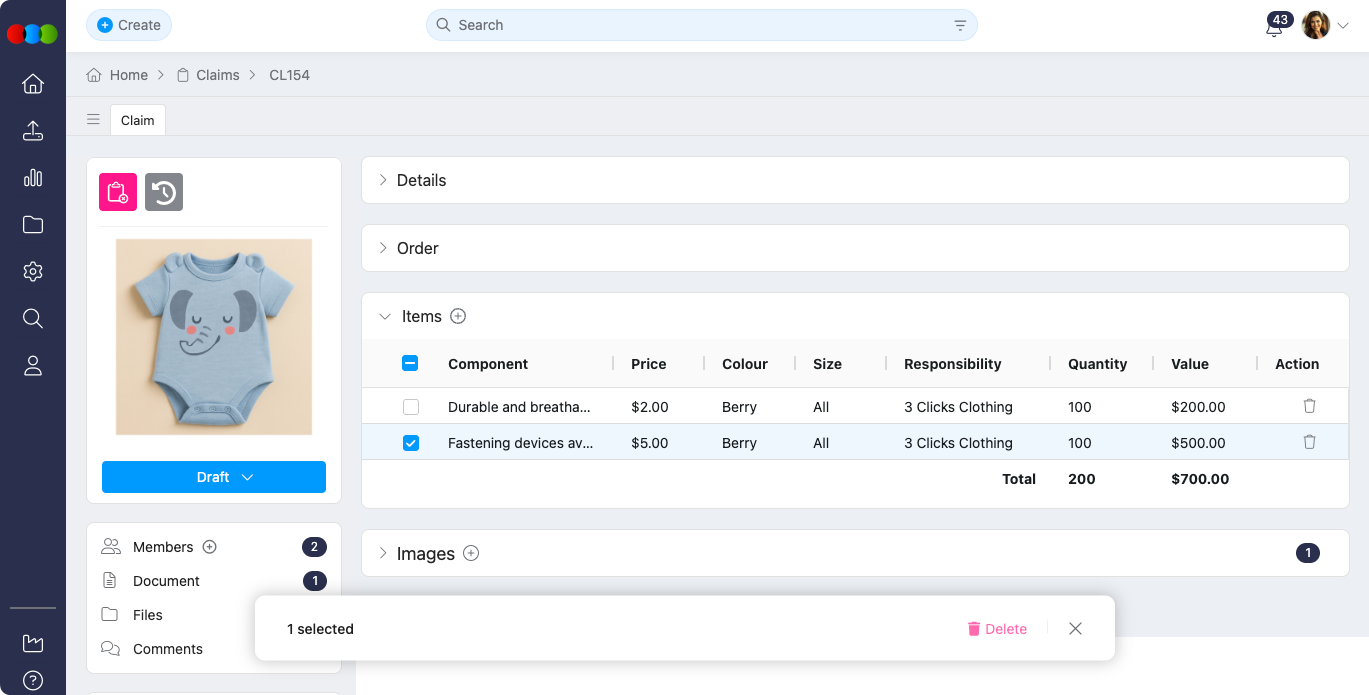Screen dimensions: 1369x695
Task: Switch to the Claim tab
Action: [x=138, y=120]
